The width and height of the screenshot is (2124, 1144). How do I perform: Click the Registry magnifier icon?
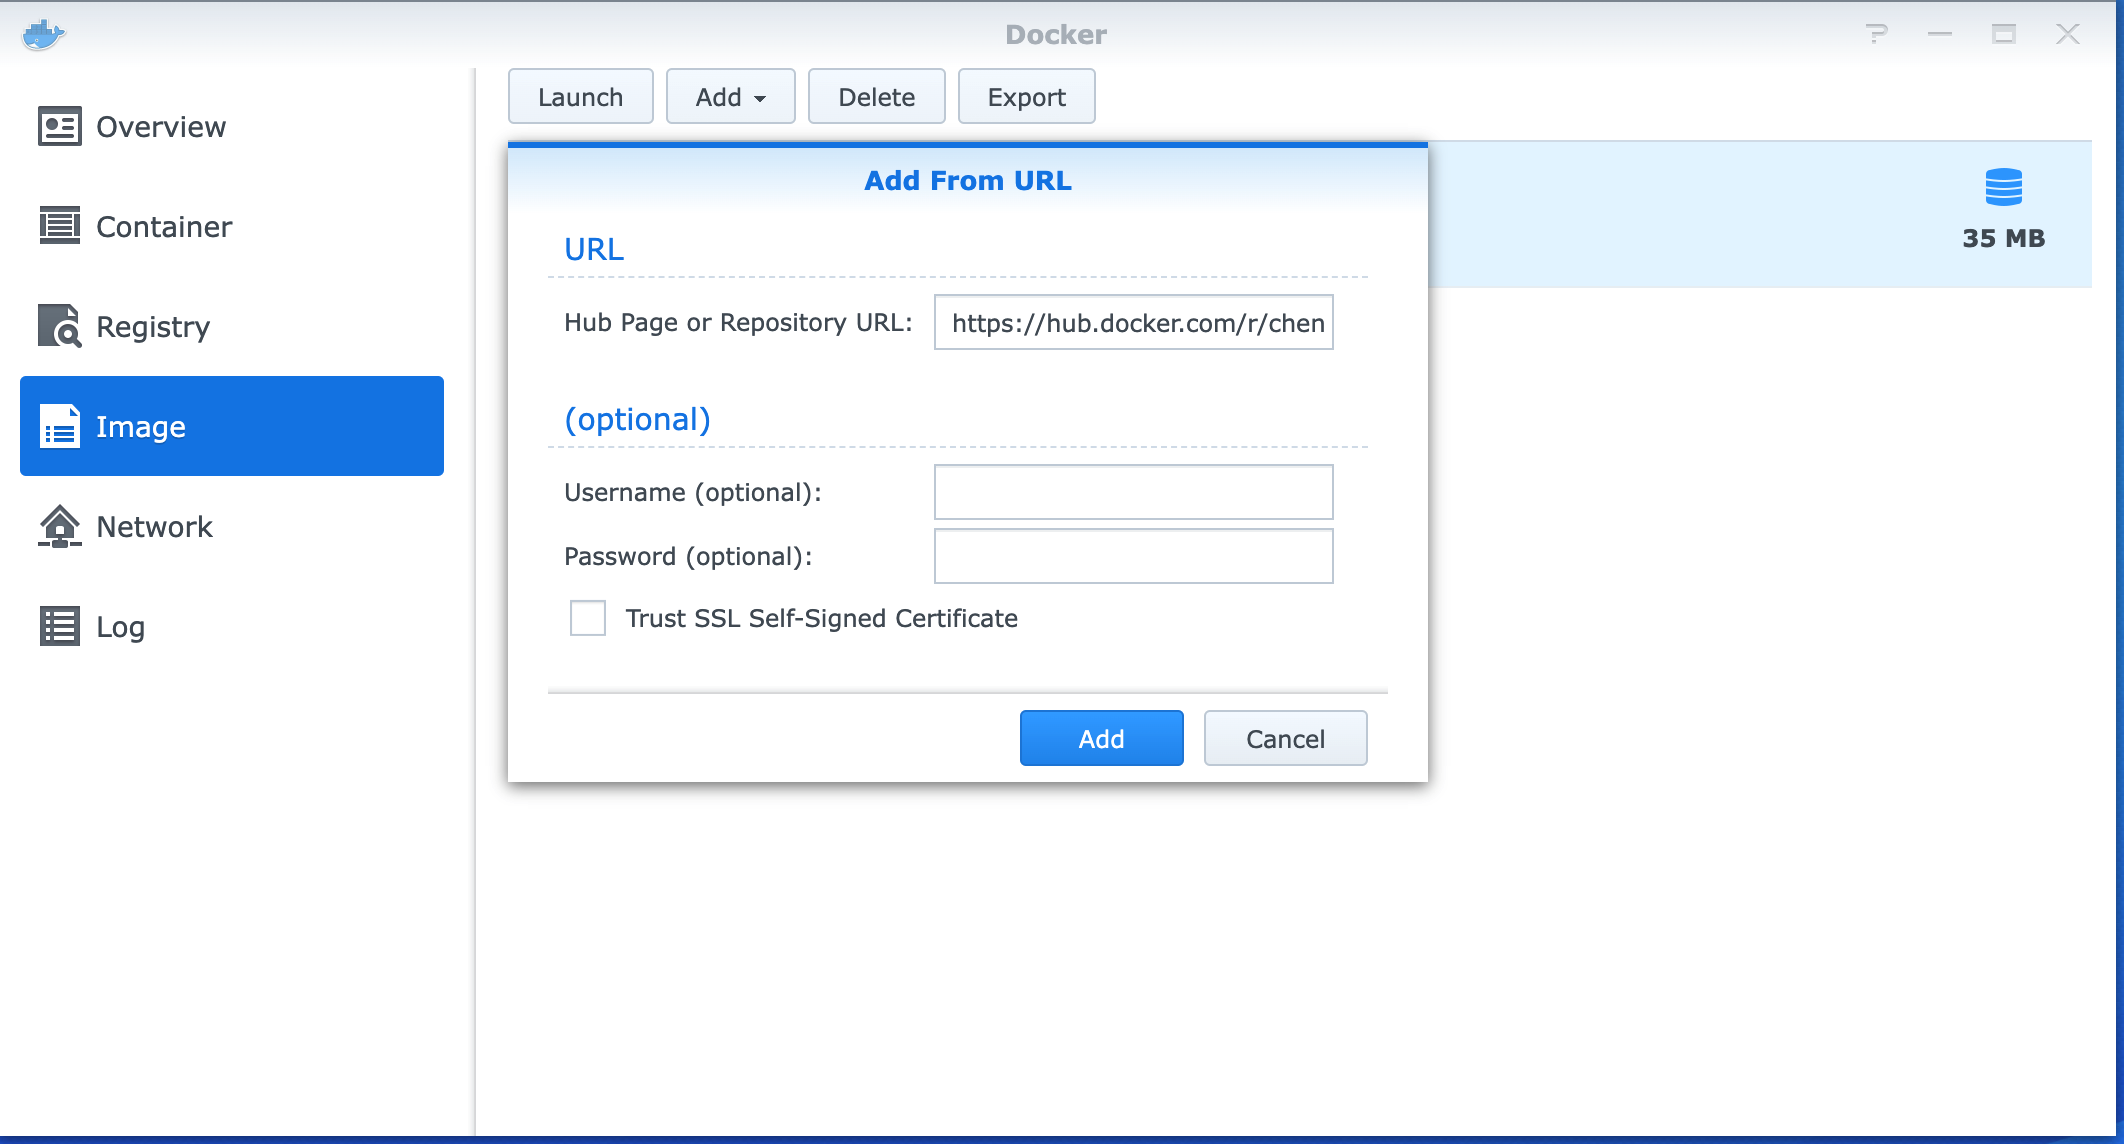59,326
